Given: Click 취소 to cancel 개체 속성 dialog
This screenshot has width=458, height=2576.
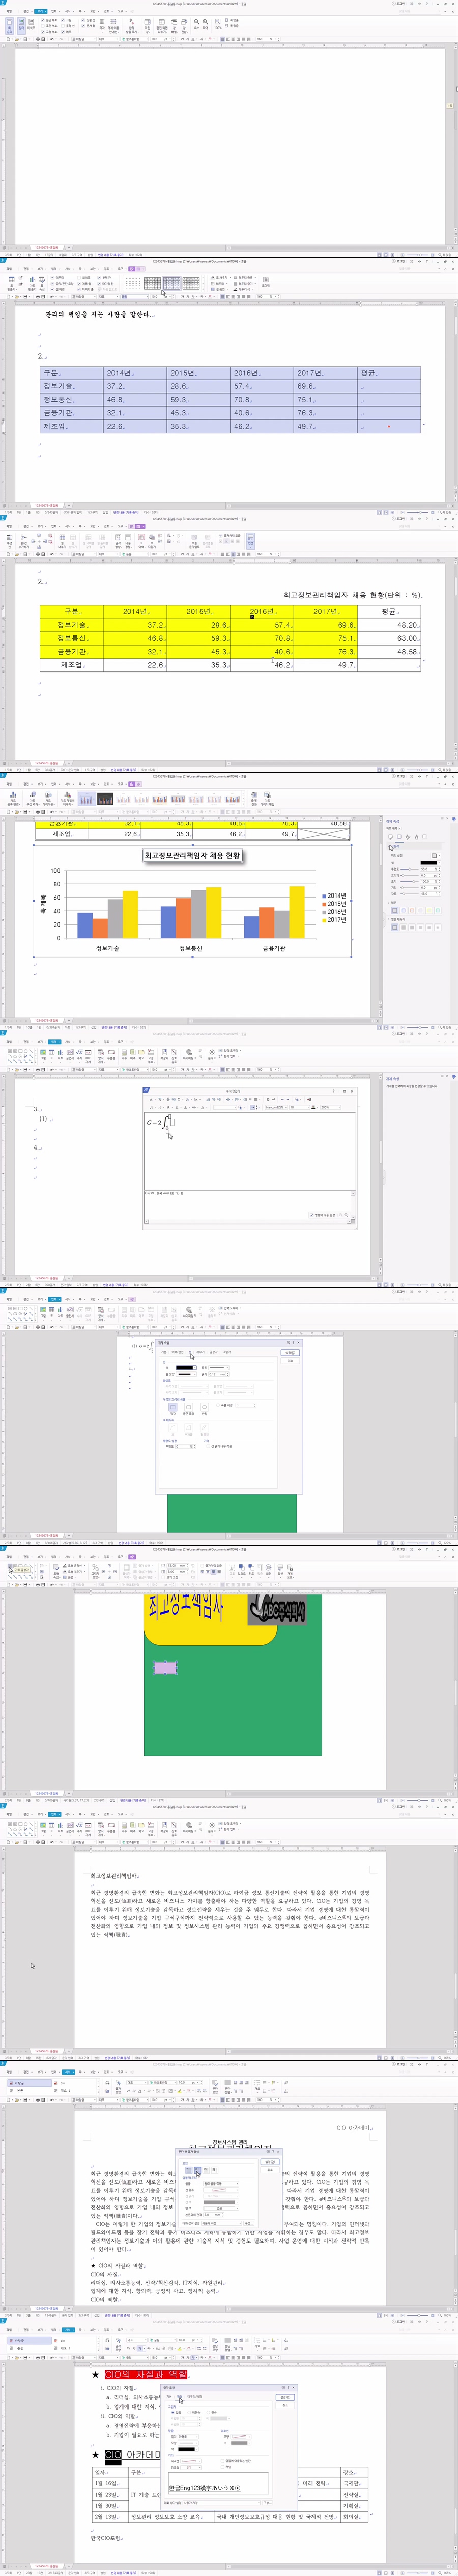Looking at the screenshot, I should pyautogui.click(x=290, y=1361).
